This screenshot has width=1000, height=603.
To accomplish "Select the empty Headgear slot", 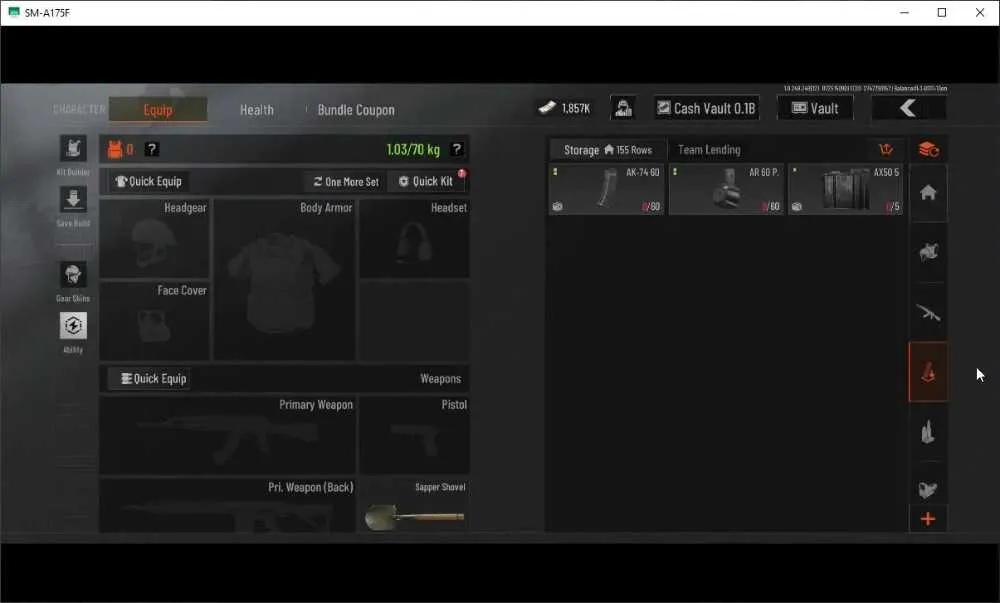I will point(154,238).
